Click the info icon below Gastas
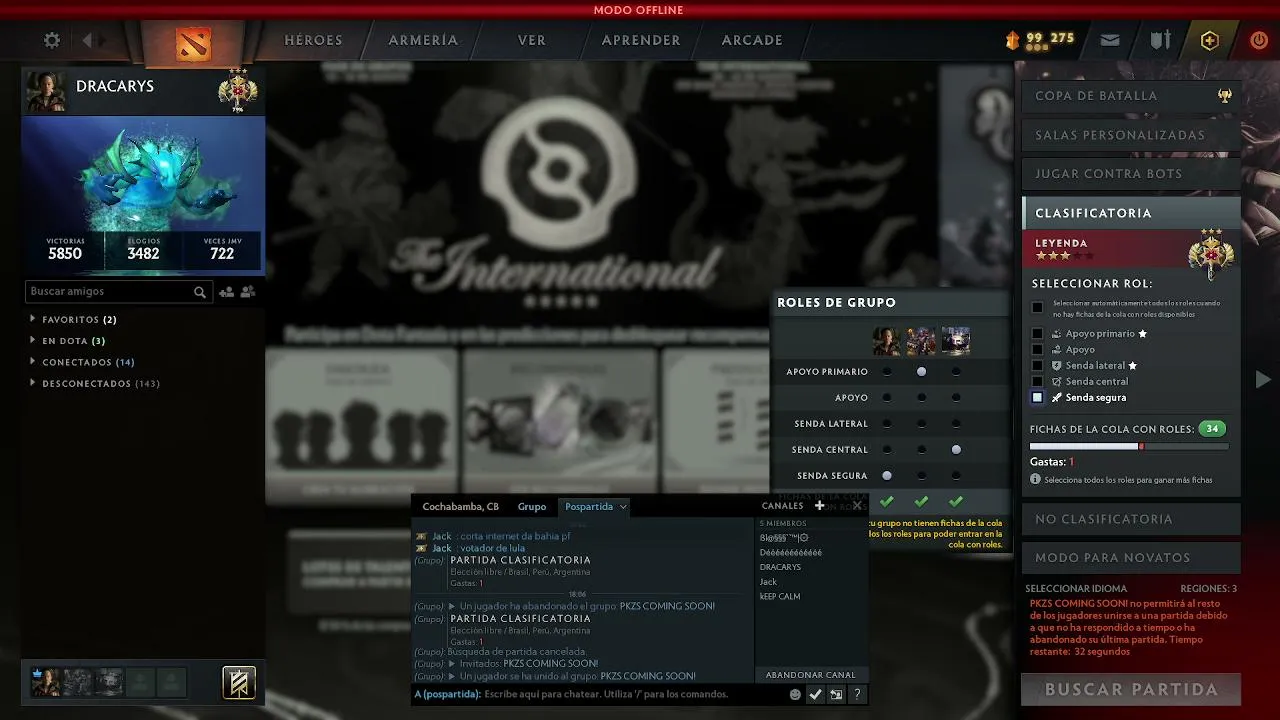This screenshot has width=1280, height=720. 1036,480
